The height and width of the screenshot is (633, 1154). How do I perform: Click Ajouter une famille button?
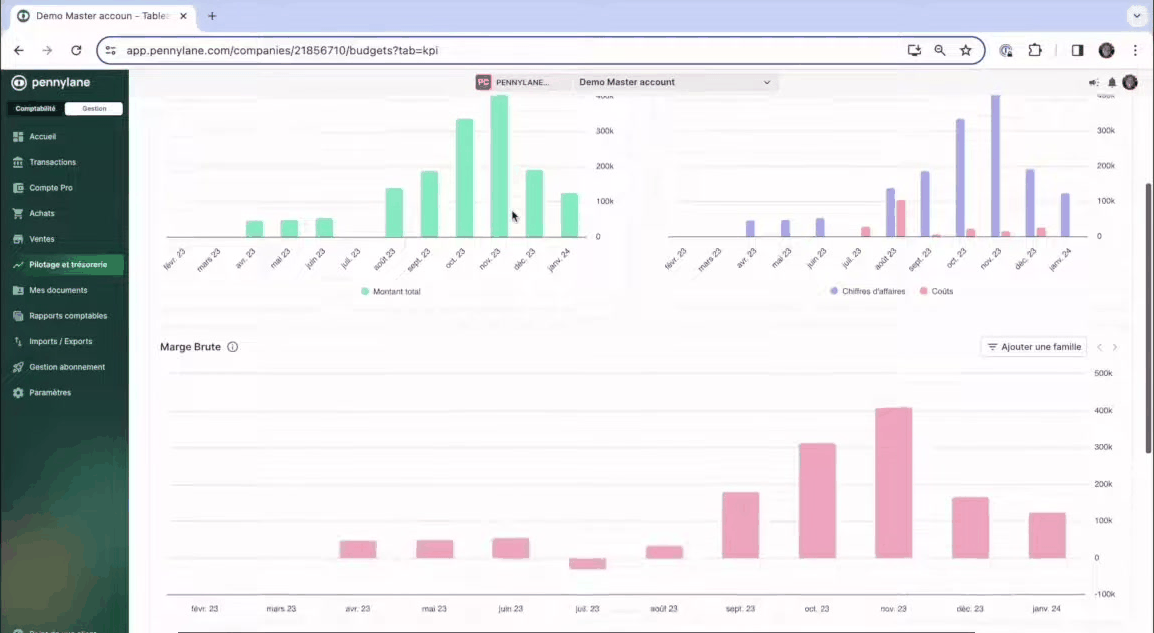(1034, 347)
